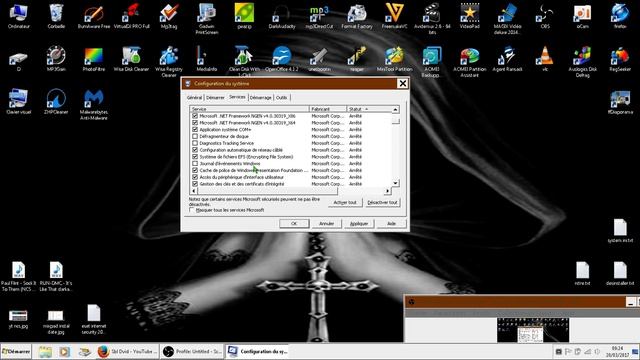Open the Corbeille recycle bin icon
Viewport: 640px width, 360px height.
56,16
